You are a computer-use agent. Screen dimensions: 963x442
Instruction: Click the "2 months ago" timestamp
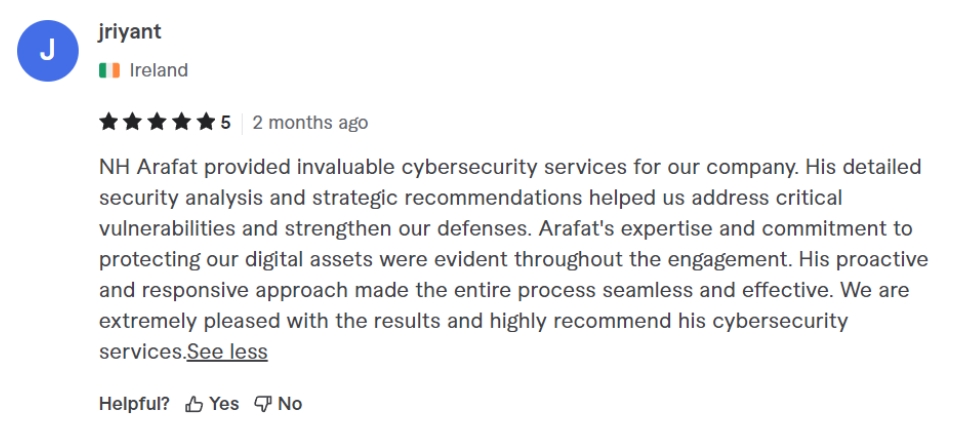pyautogui.click(x=310, y=123)
